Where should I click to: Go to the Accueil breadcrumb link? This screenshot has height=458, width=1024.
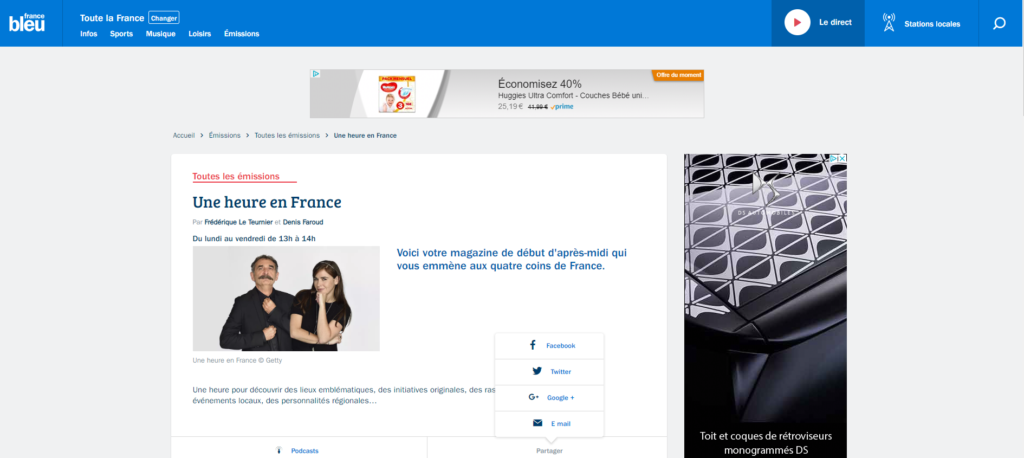184,135
